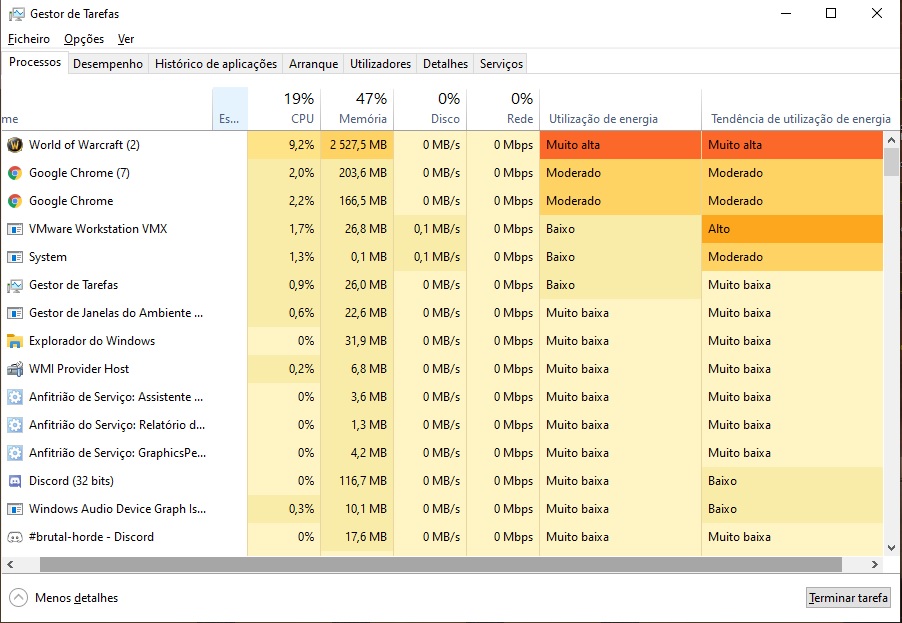The image size is (902, 623).
Task: Open the Opções menu
Action: [x=84, y=39]
